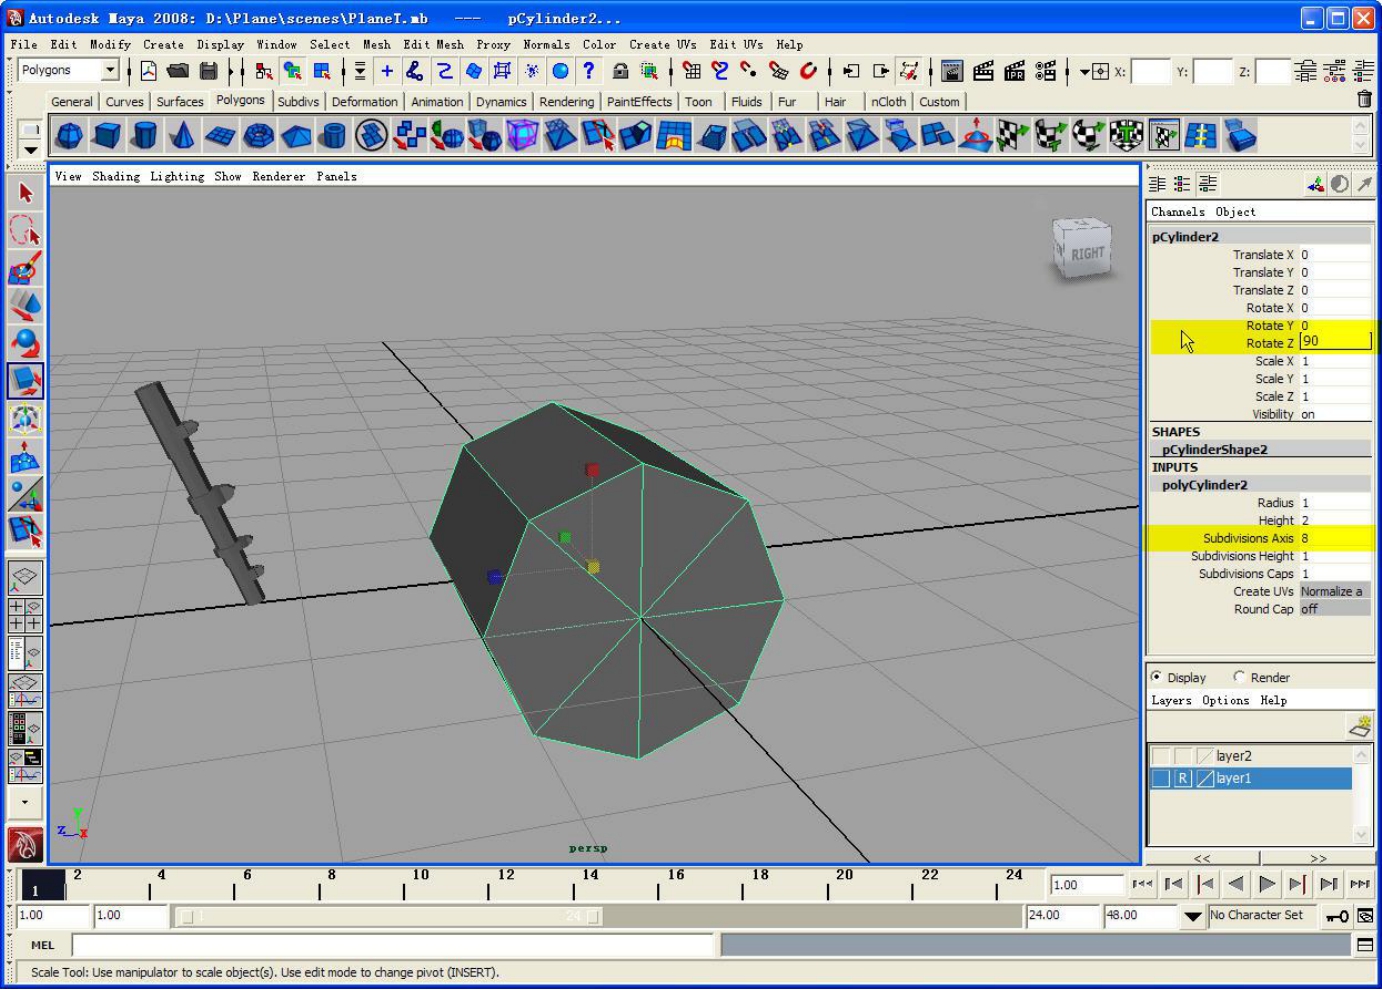Click the current frame field showing 1.00
This screenshot has height=990, width=1382.
pyautogui.click(x=1086, y=885)
